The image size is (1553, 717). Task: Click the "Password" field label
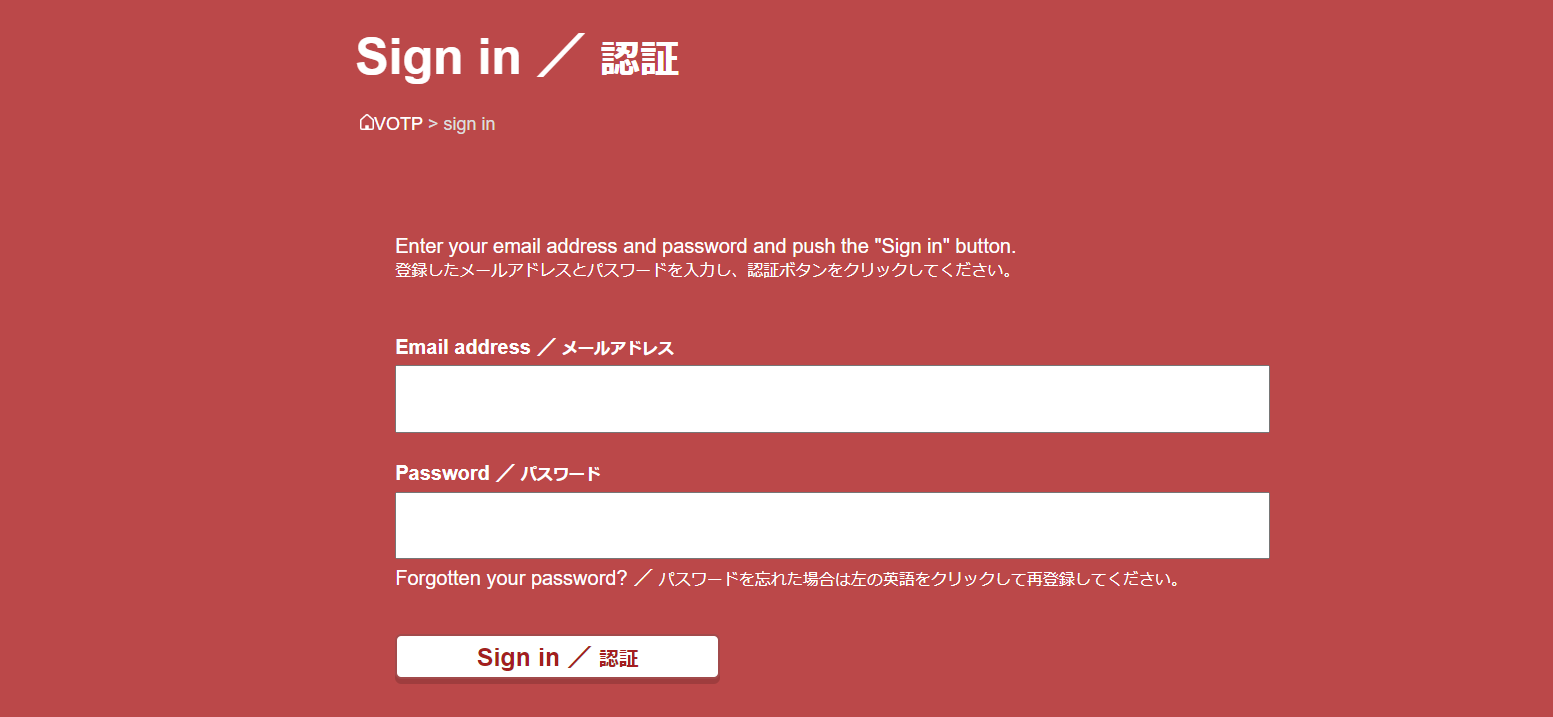point(442,473)
